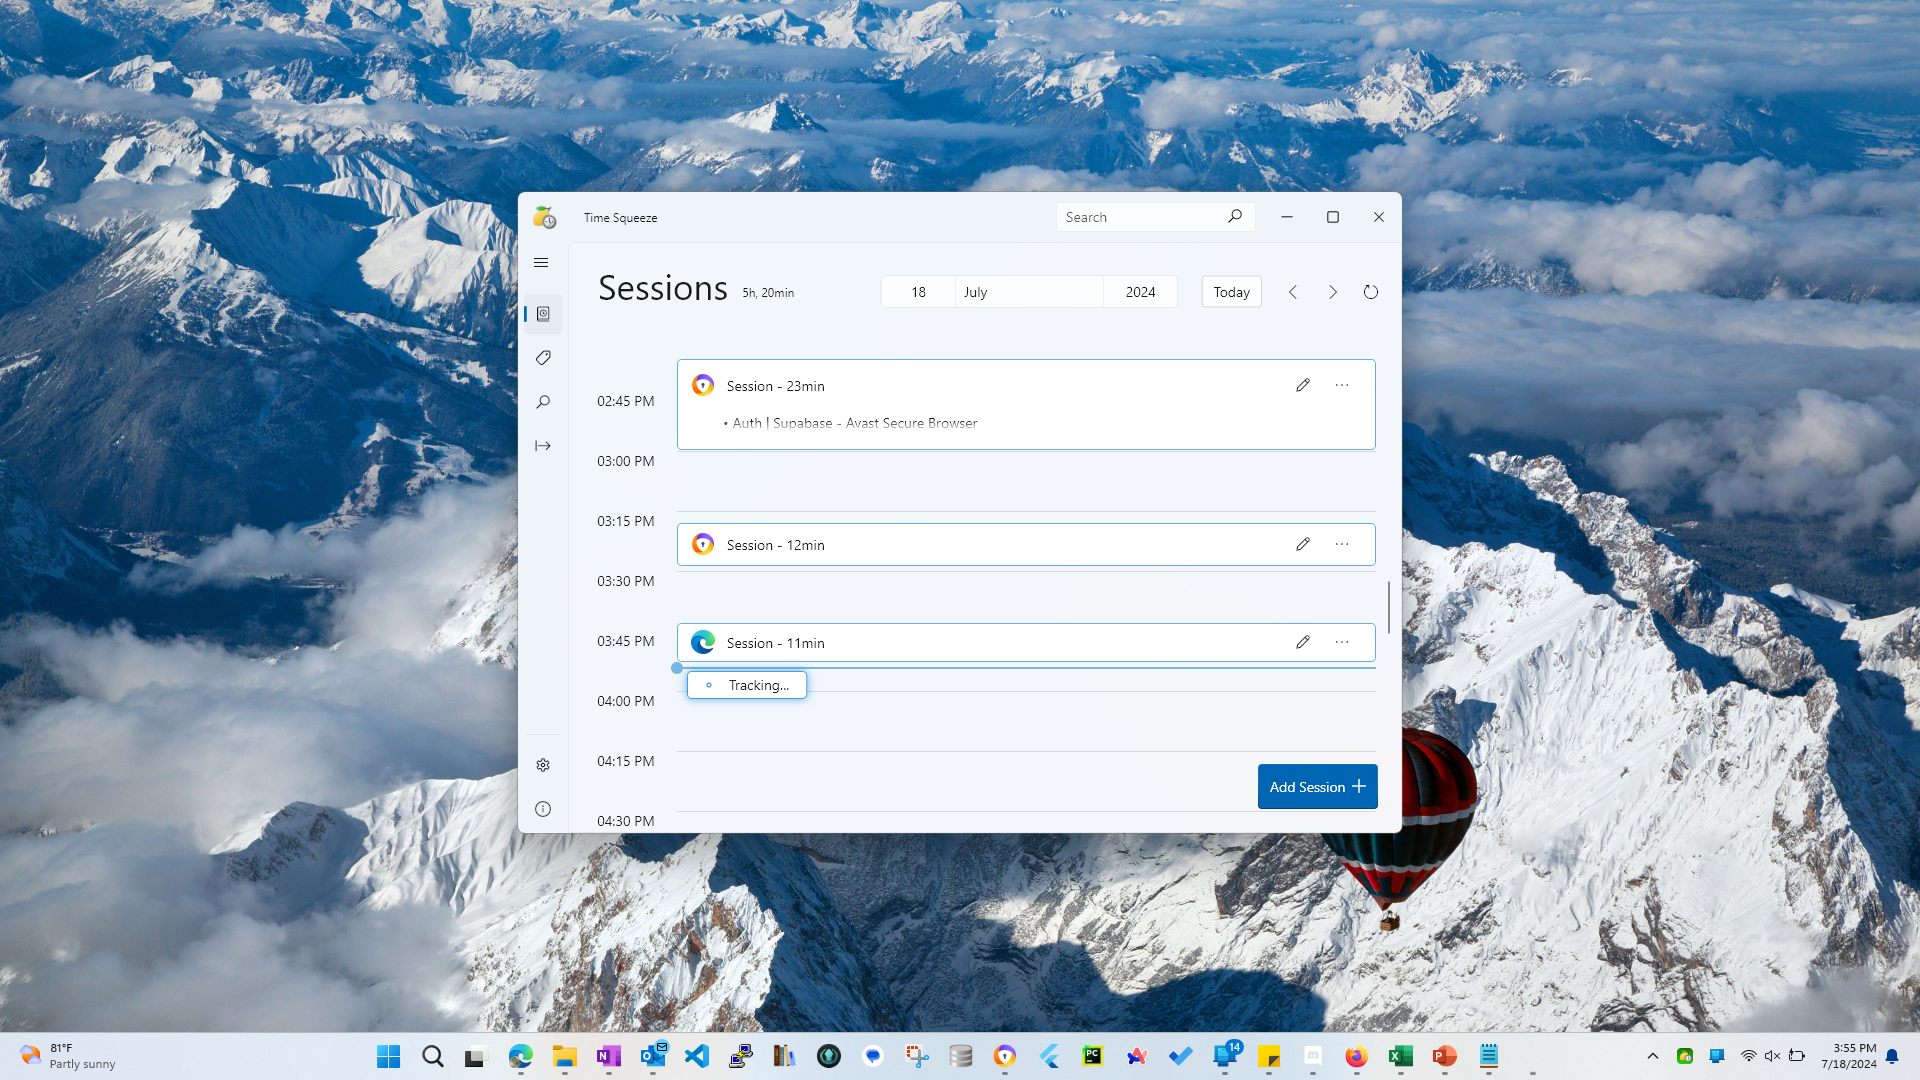The image size is (1920, 1080).
Task: Open the Export arrow sidebar icon
Action: 543,446
